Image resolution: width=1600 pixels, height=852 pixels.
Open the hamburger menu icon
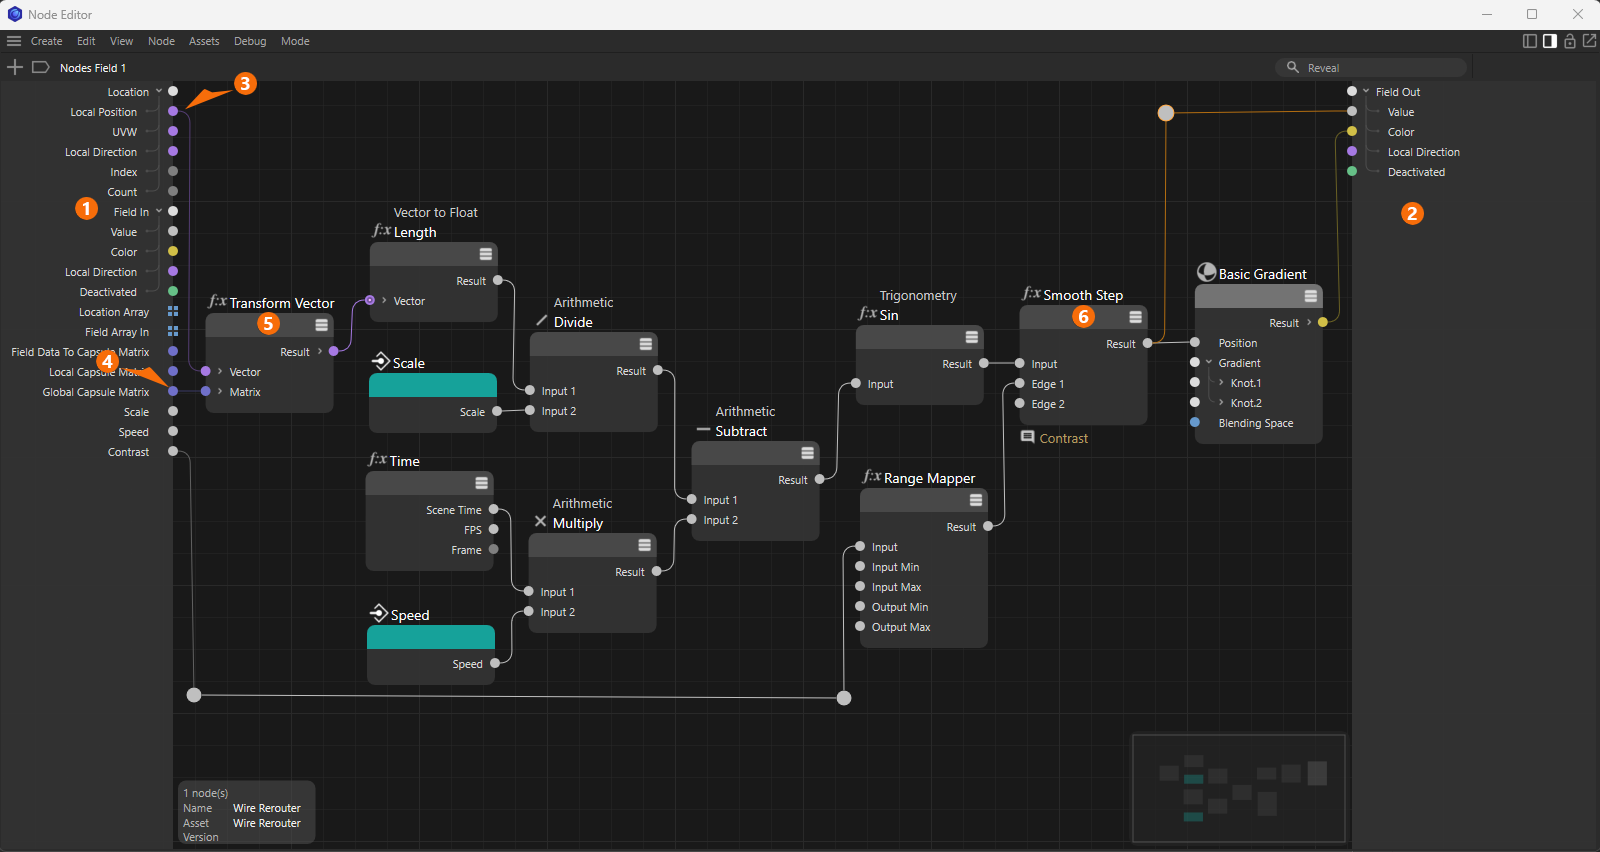pyautogui.click(x=14, y=41)
